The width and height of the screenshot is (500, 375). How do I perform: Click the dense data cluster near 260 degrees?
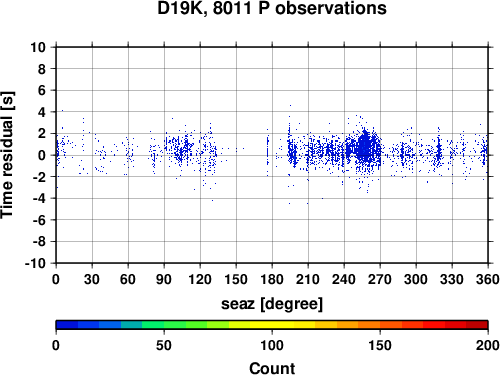pyautogui.click(x=366, y=149)
